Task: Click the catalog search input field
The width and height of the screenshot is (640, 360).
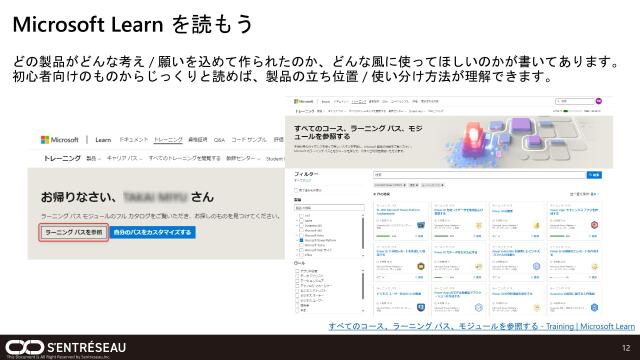Action: 480,175
